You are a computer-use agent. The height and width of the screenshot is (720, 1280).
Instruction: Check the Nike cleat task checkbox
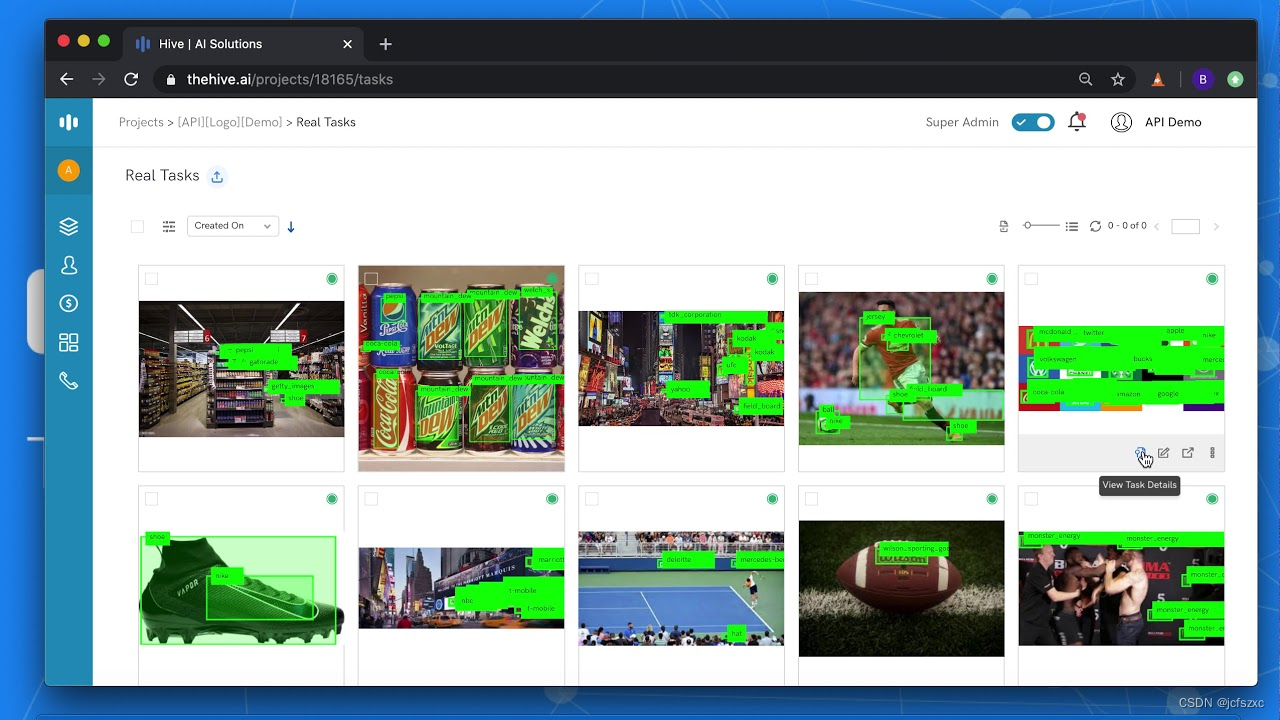(152, 499)
